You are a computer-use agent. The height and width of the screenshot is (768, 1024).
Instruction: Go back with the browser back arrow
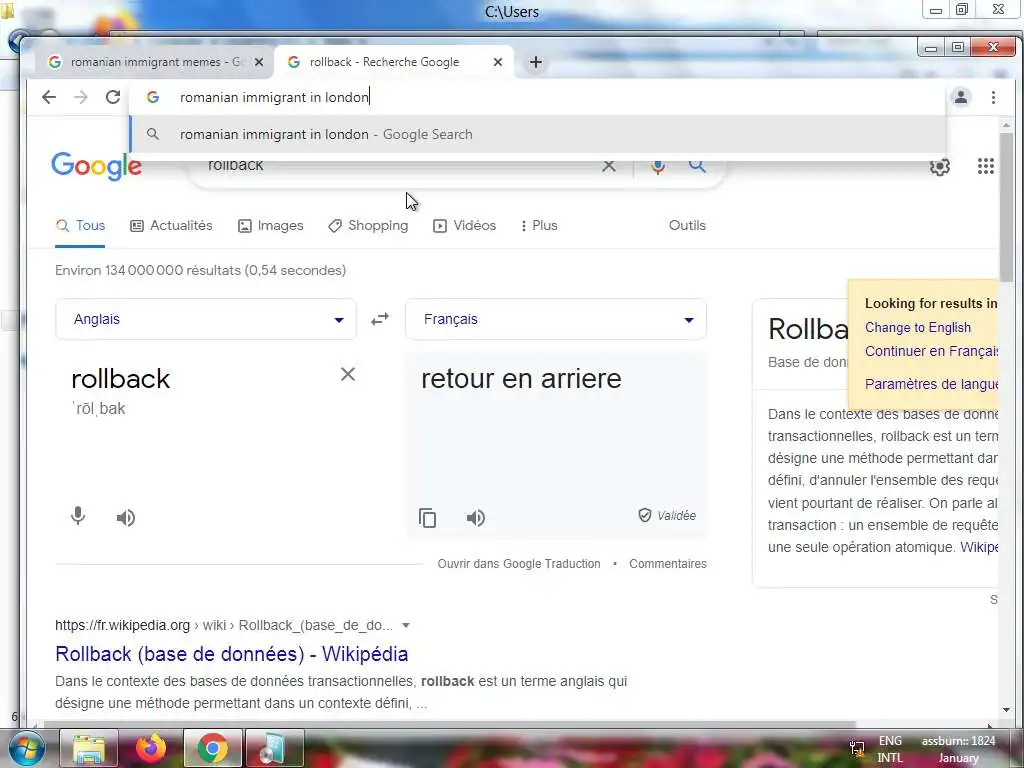[49, 97]
